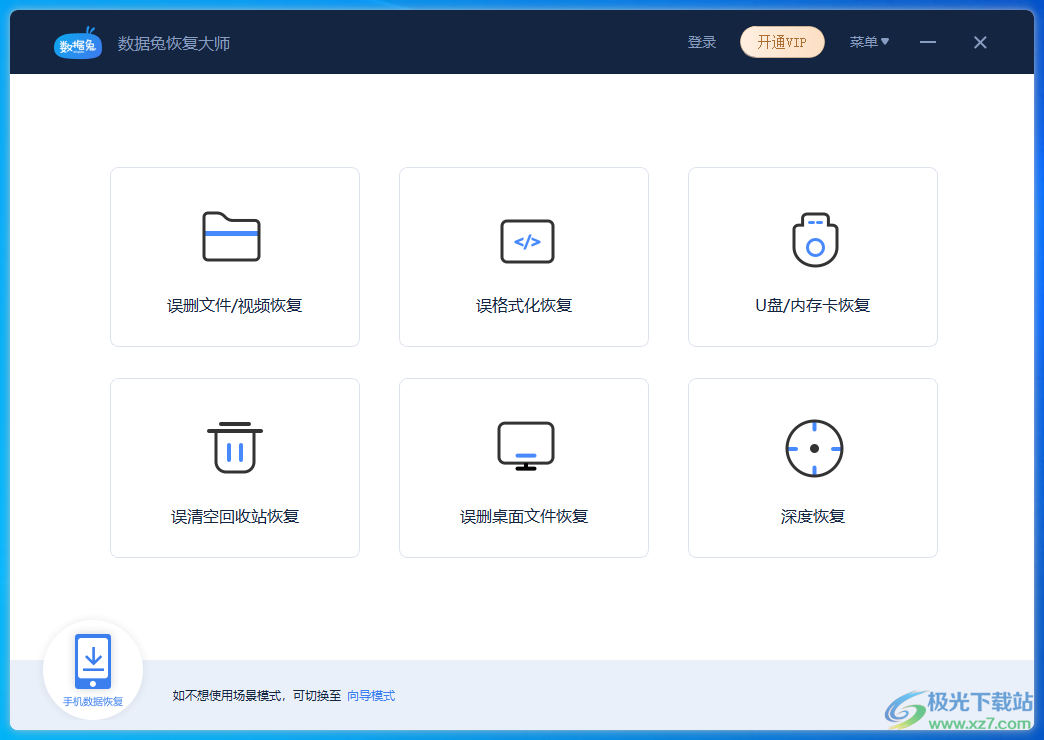This screenshot has width=1044, height=740.
Task: Click the U盘/内存卡恢复 USB drive icon
Action: coord(813,240)
